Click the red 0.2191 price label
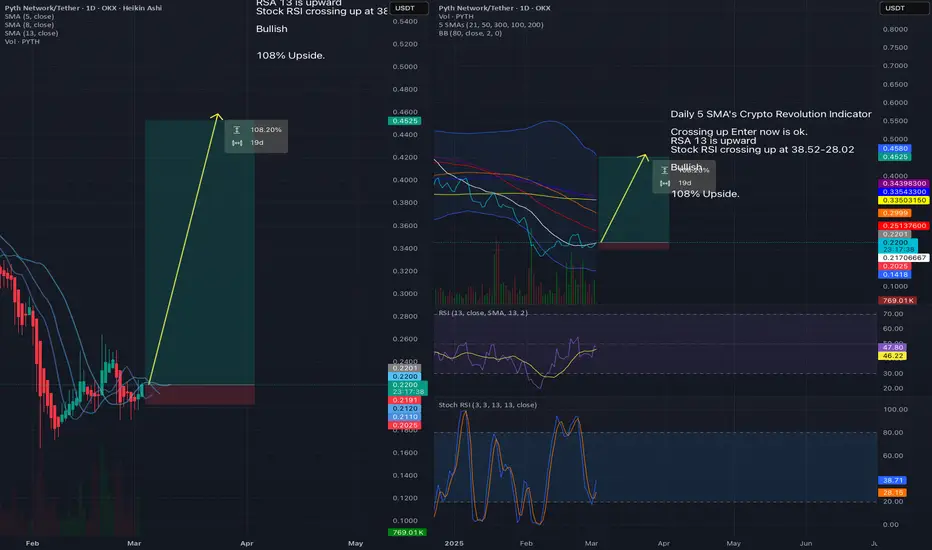932x550 pixels. click(x=405, y=400)
